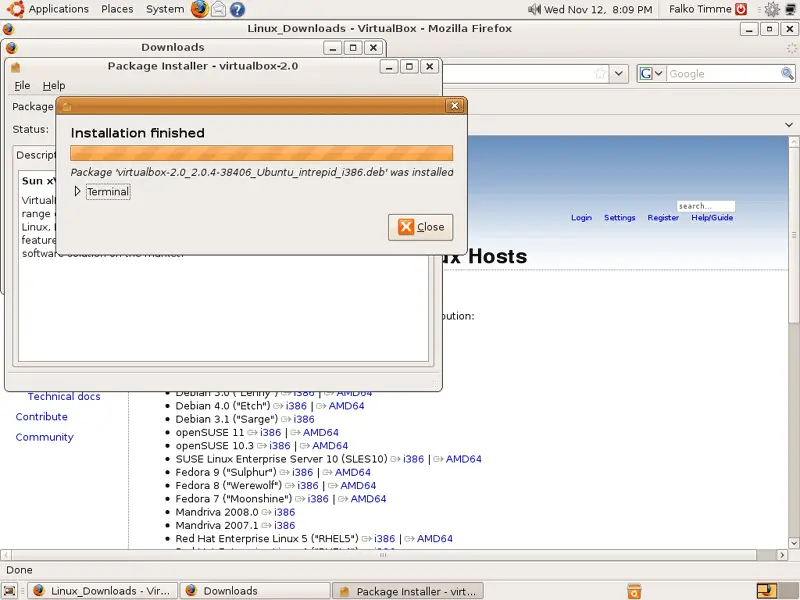
Task: Click the chevron dropdown below the search bar
Action: pos(789,125)
